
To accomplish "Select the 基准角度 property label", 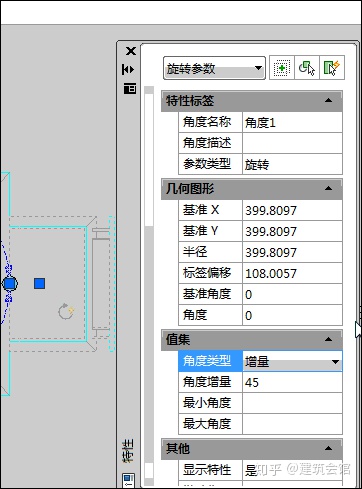I will coord(210,294).
